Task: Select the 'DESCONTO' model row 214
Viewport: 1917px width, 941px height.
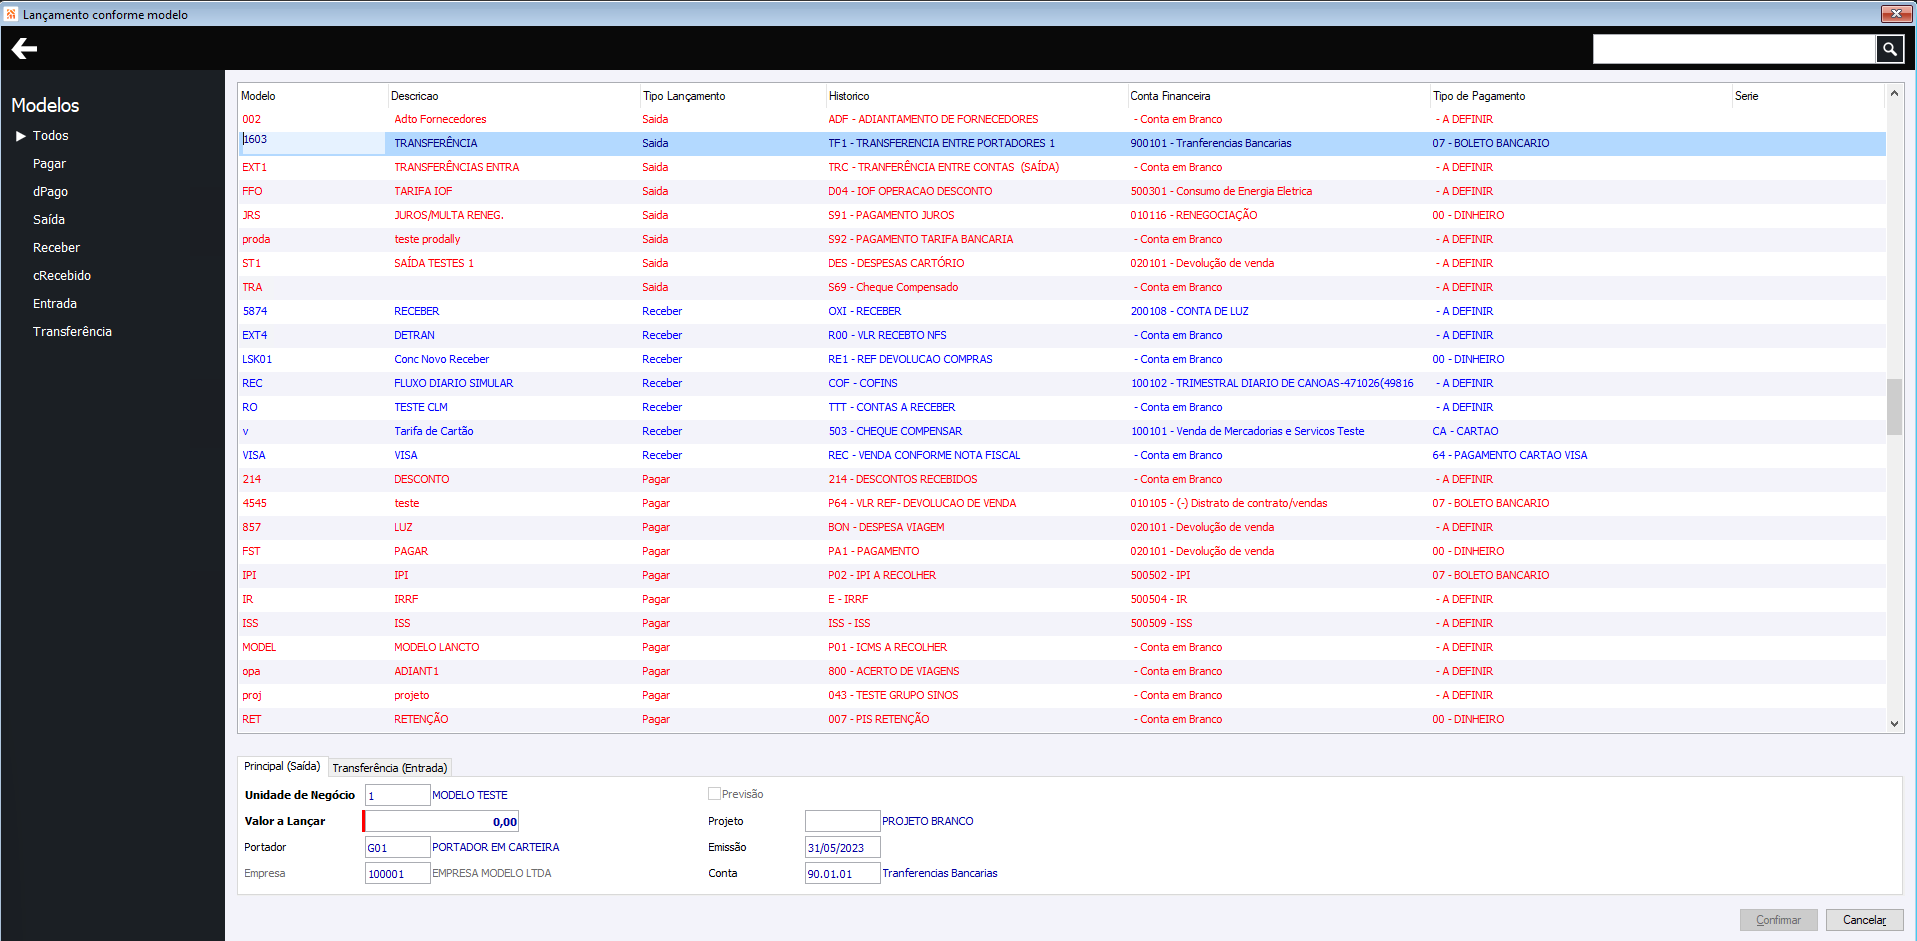Action: coord(1061,479)
